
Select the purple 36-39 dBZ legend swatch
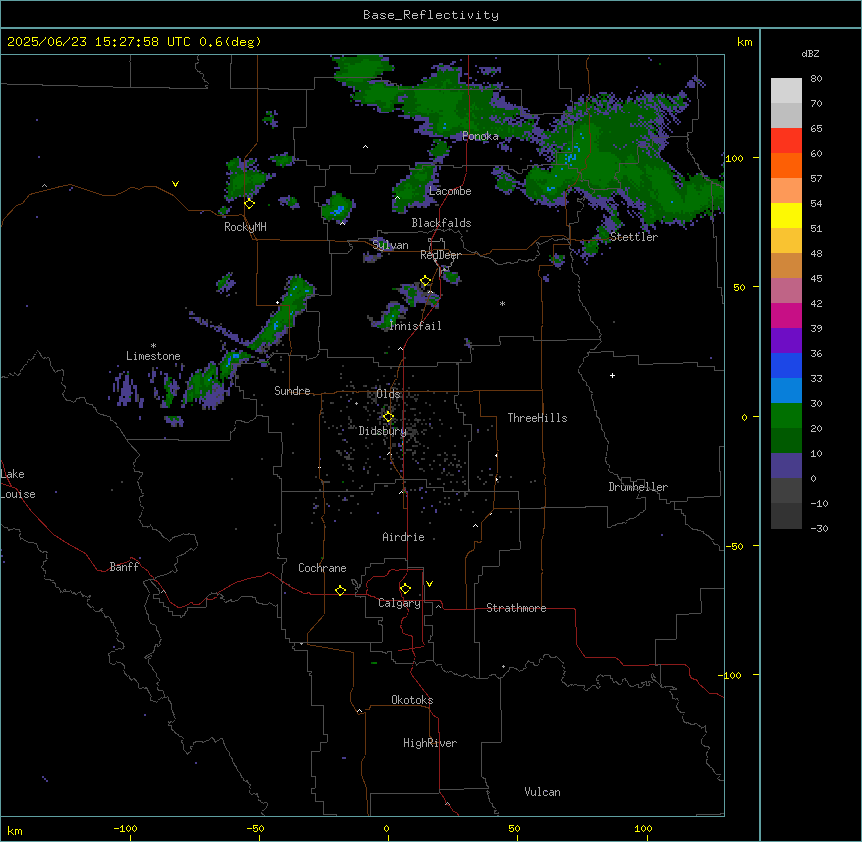click(x=786, y=341)
